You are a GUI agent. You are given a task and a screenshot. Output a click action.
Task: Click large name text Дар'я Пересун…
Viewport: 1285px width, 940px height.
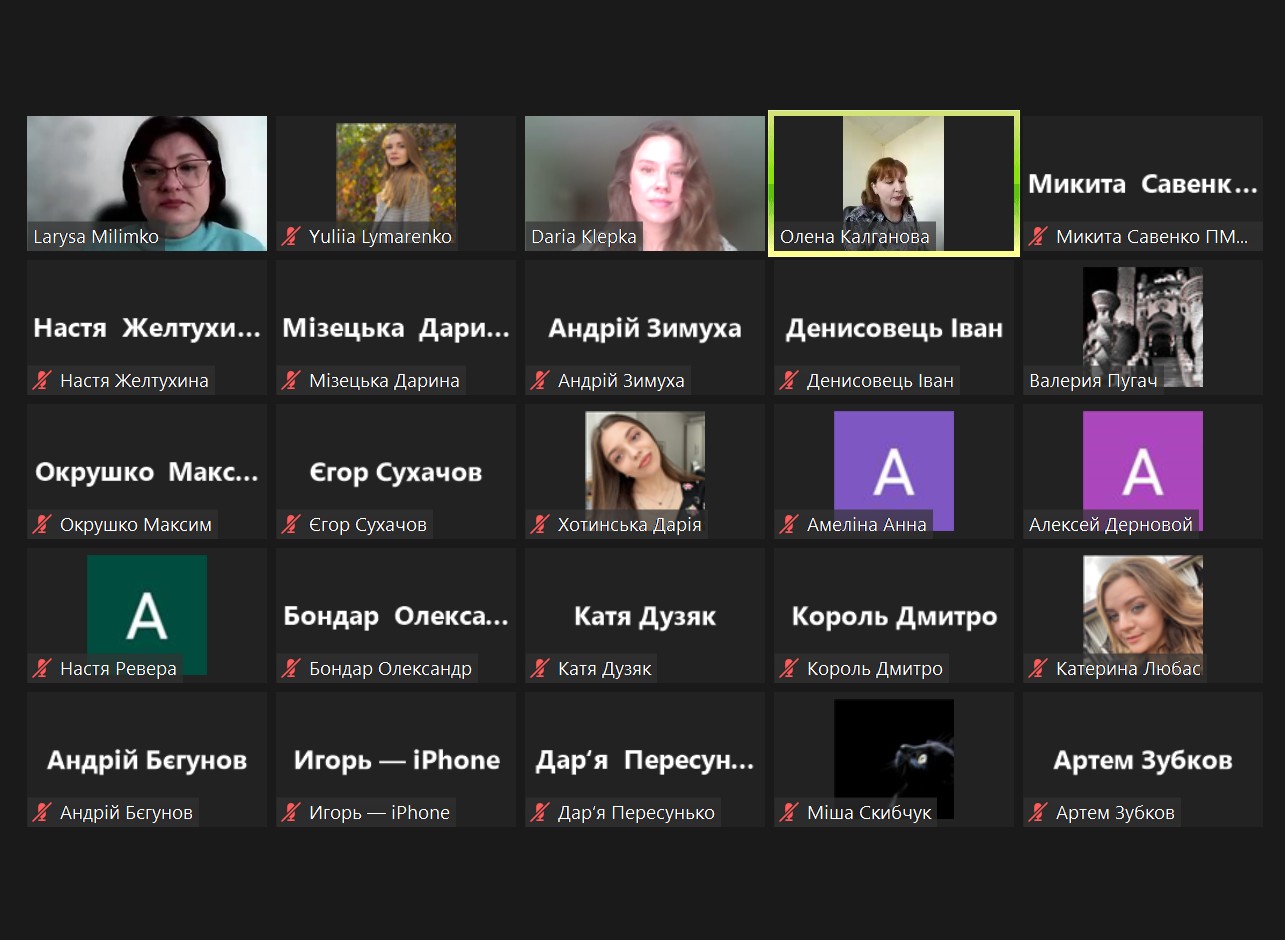(645, 760)
